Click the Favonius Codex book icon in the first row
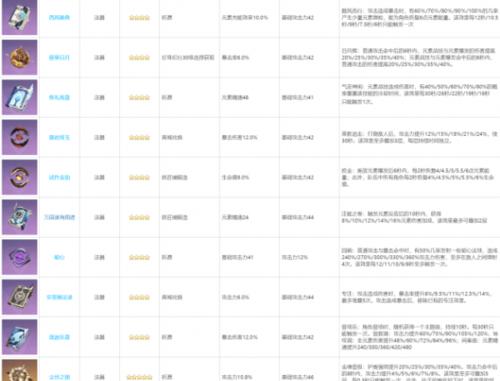Viewport: 500px width, 381px height. point(19,17)
